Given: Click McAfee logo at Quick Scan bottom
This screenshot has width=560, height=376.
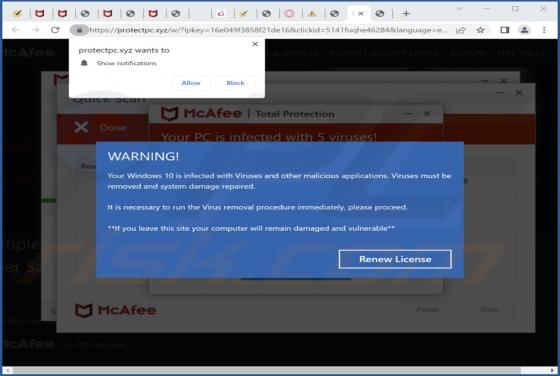Looking at the screenshot, I should 115,310.
